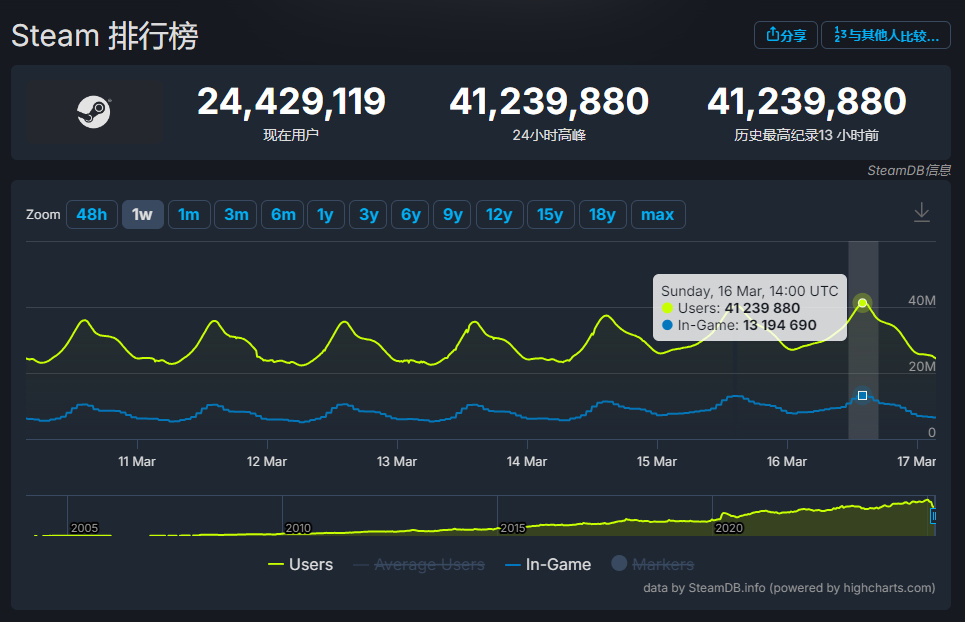The image size is (965, 622).
Task: Show max time range
Action: pos(658,215)
